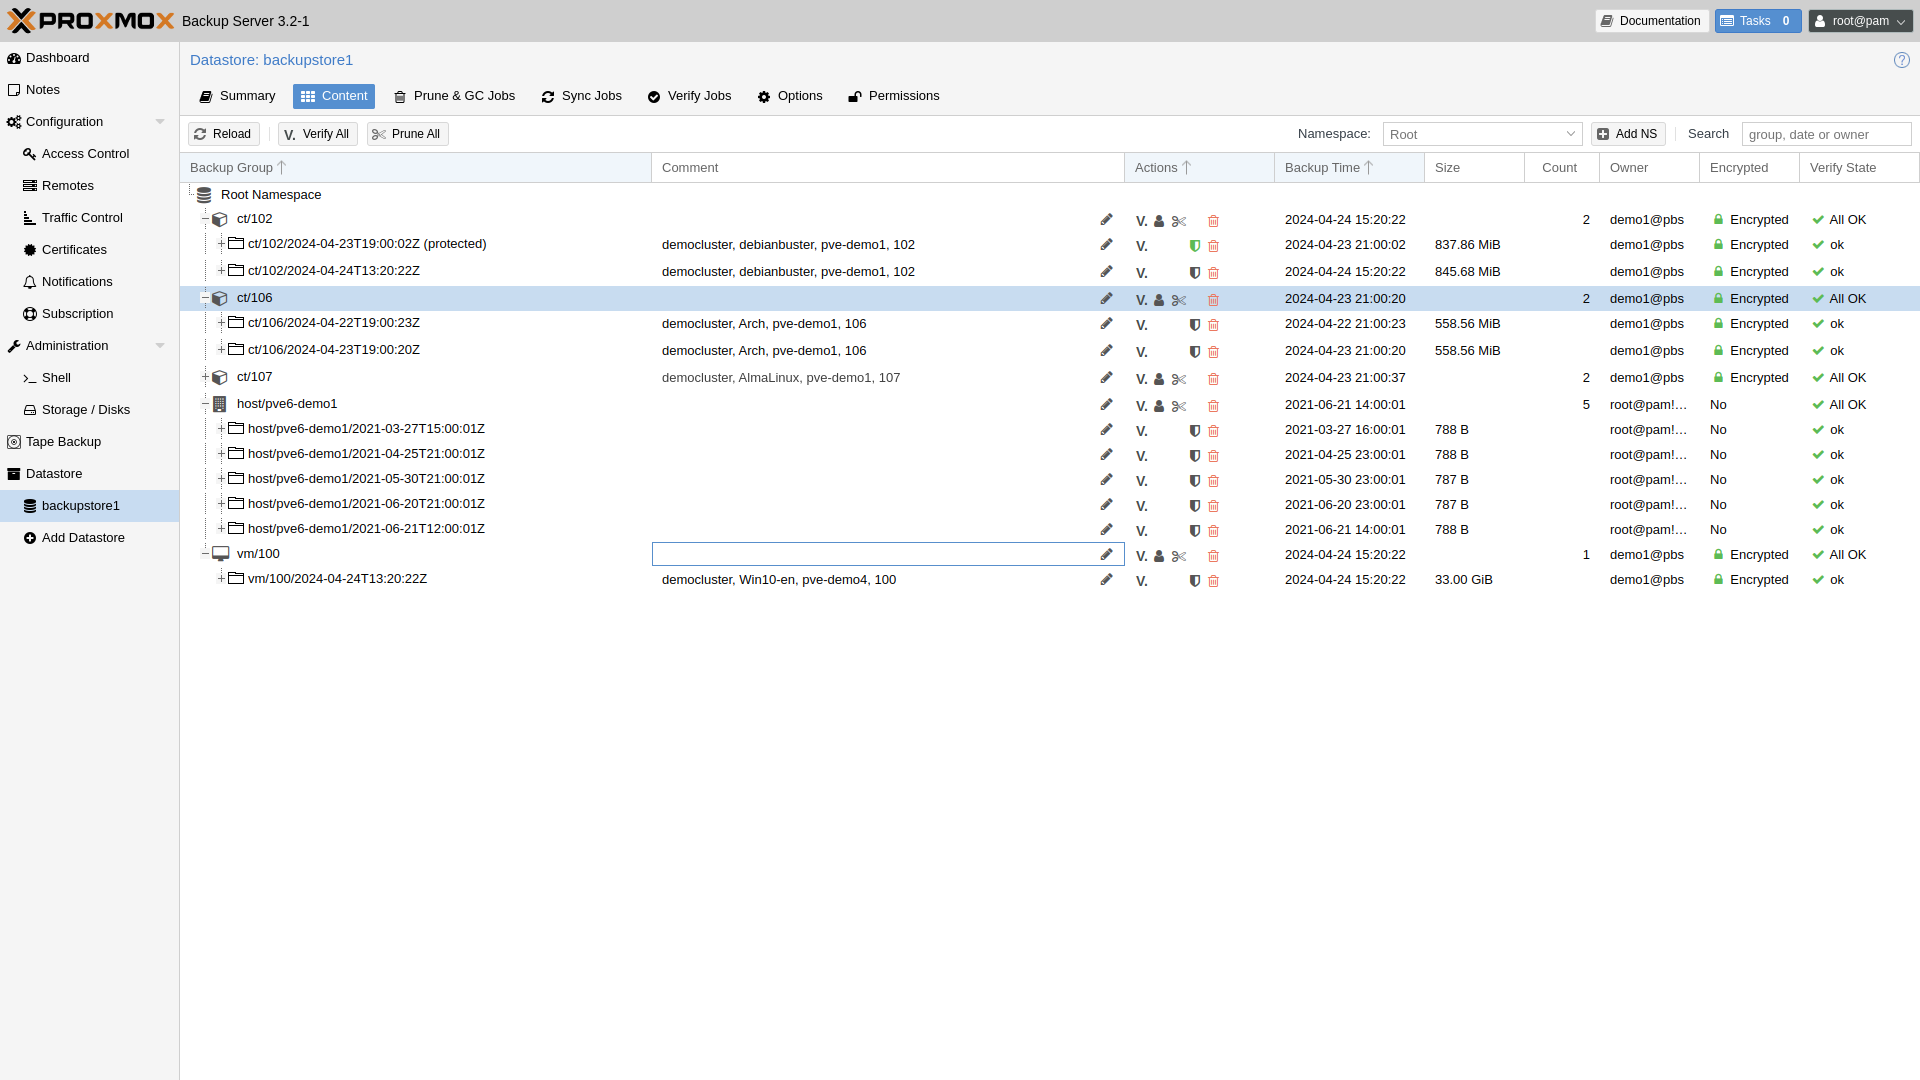Collapse the host/pve6-demo1 group tree
Screen dimensions: 1920x1080
pyautogui.click(x=205, y=404)
